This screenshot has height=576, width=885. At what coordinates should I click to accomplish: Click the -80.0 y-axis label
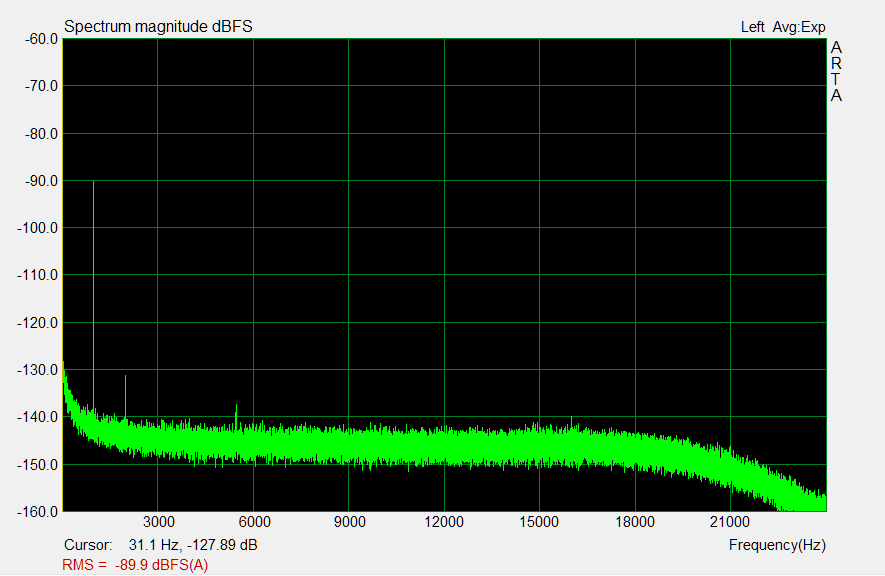[41, 134]
